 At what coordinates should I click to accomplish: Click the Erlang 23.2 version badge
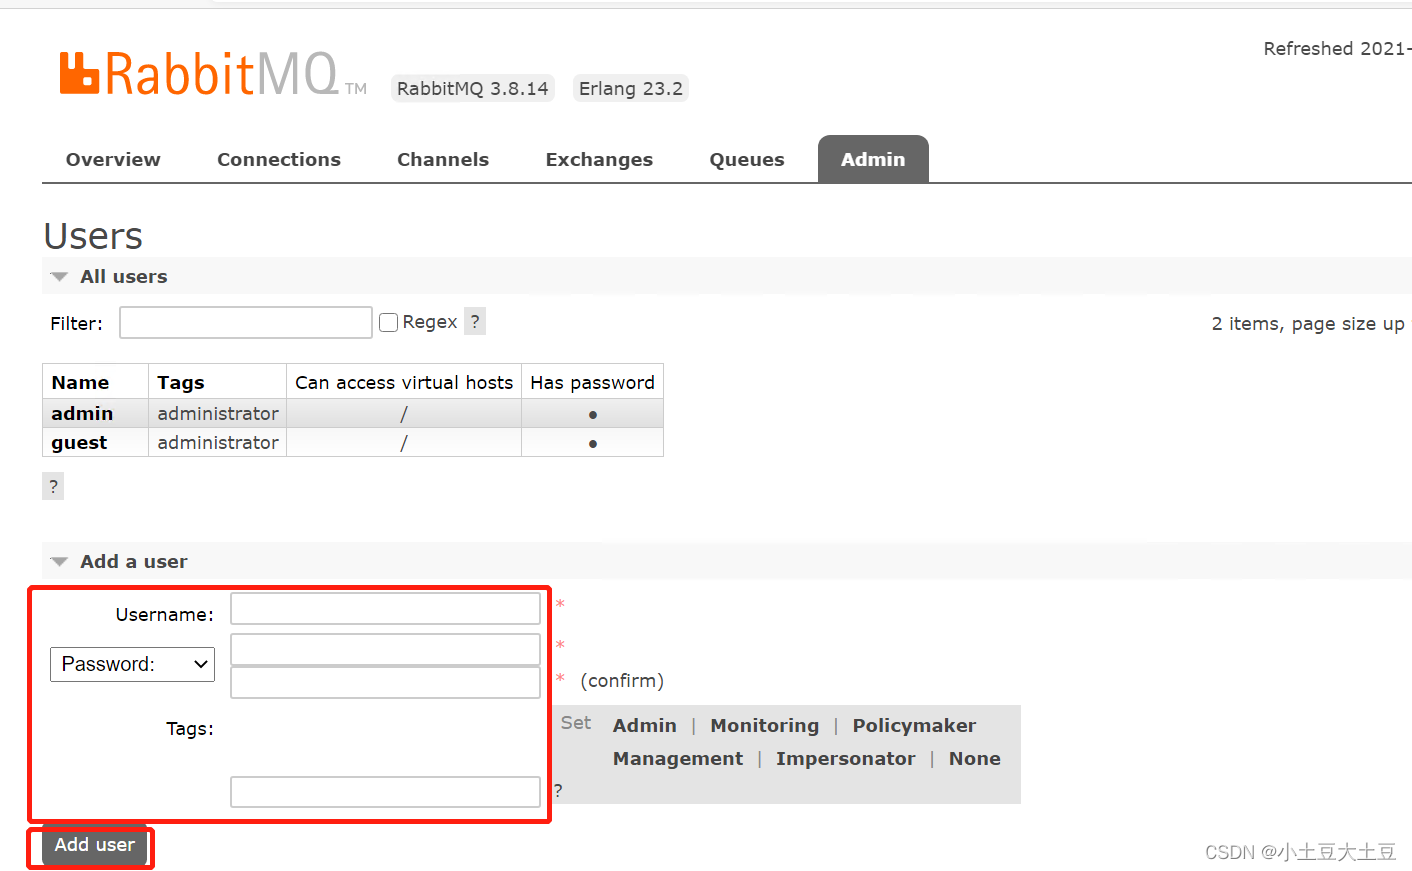point(631,88)
